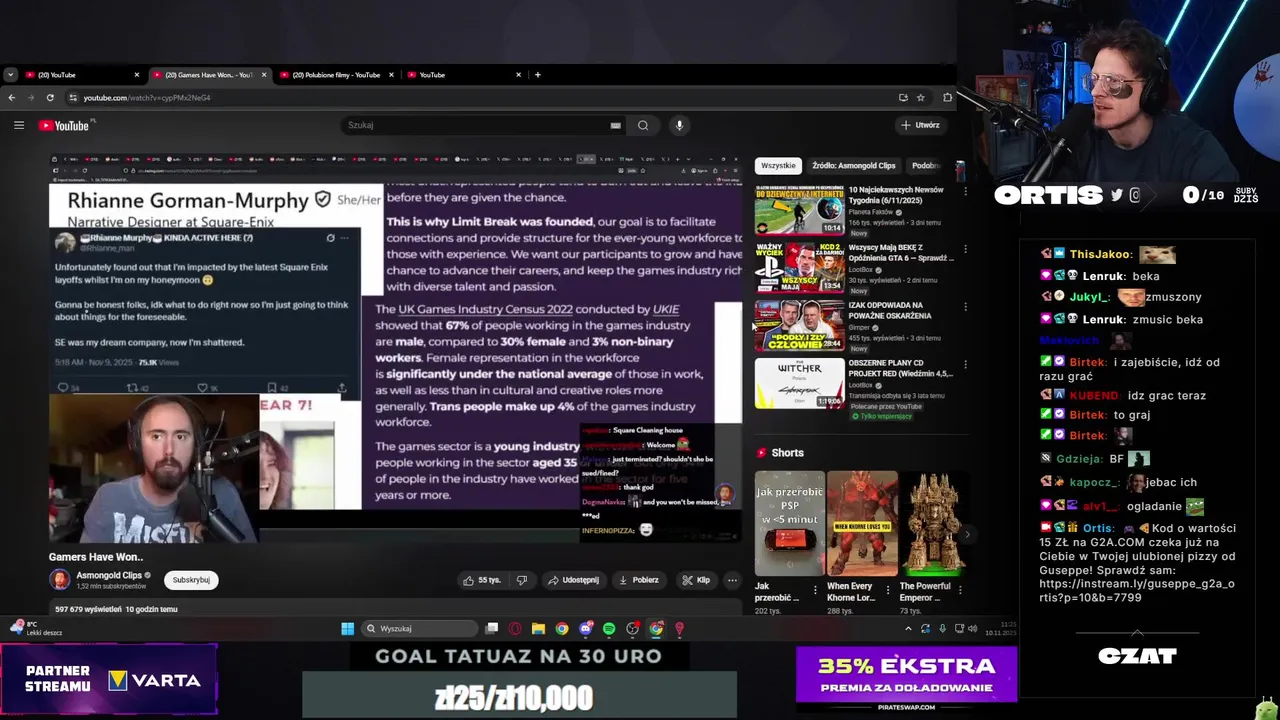Open Asmongold Clips channel avatar

click(x=60, y=580)
